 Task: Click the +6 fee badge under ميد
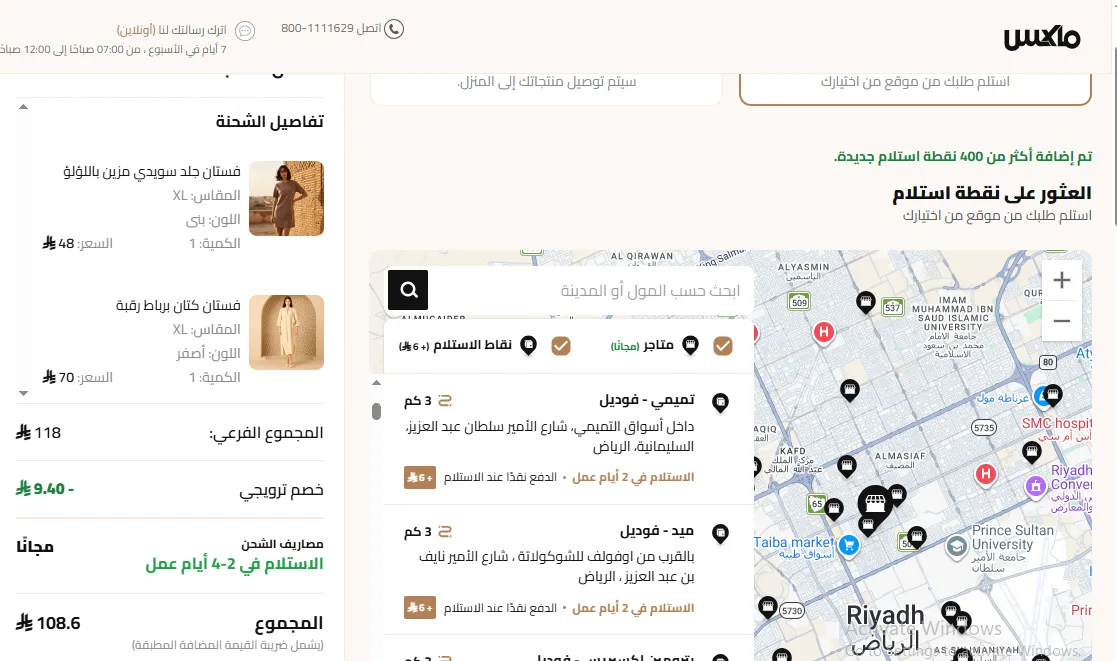tap(420, 608)
